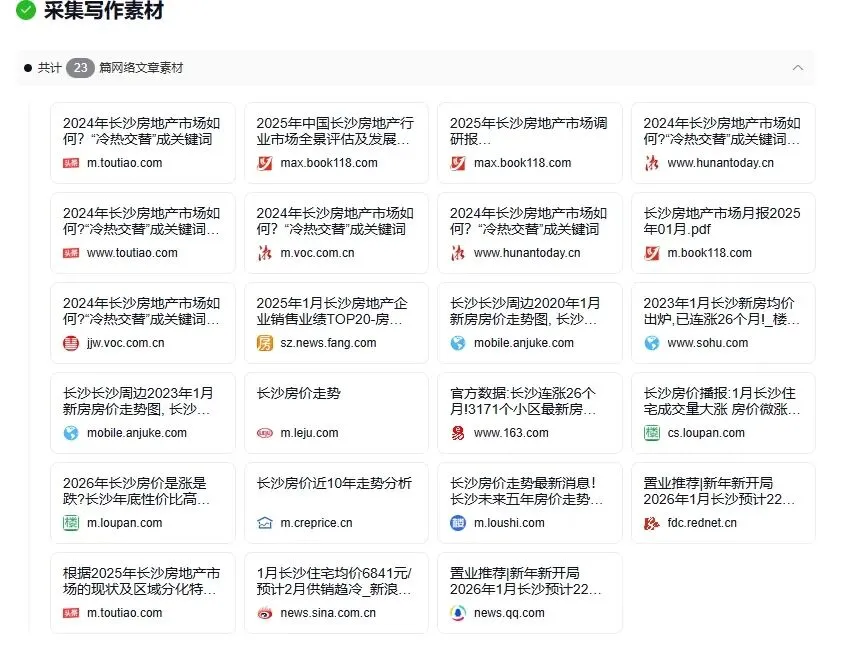Click the red favicon next to fdc.rednet.cn
841x650 pixels.
point(652,523)
